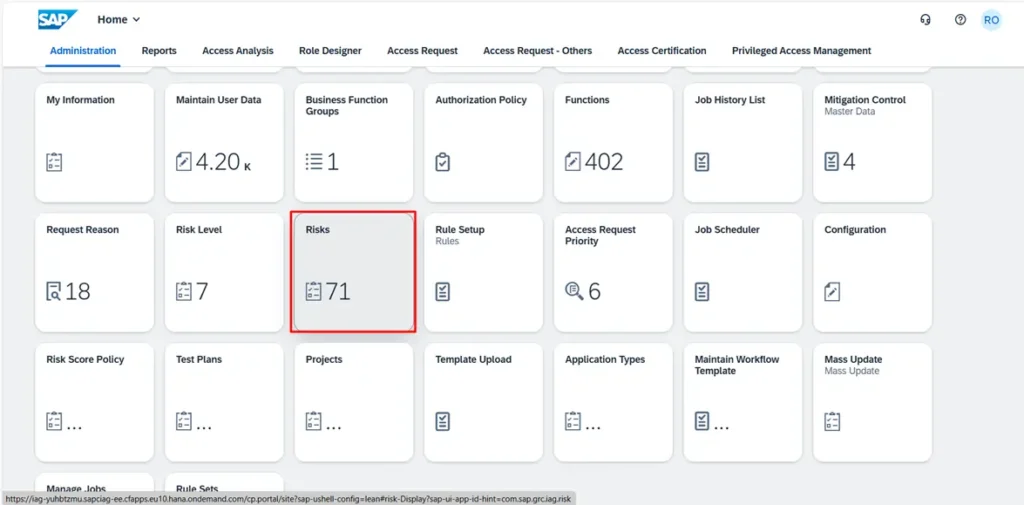Viewport: 1024px width, 505px height.
Task: Open the Job Scheduler tile
Action: click(743, 271)
